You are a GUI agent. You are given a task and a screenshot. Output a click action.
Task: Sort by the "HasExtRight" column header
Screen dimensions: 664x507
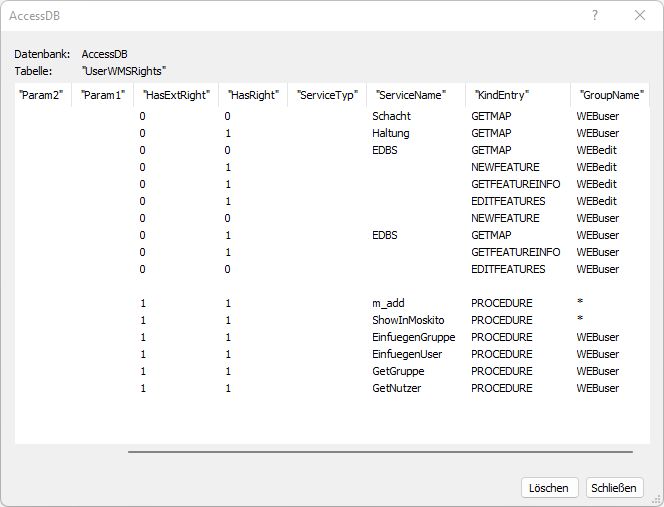click(x=176, y=95)
